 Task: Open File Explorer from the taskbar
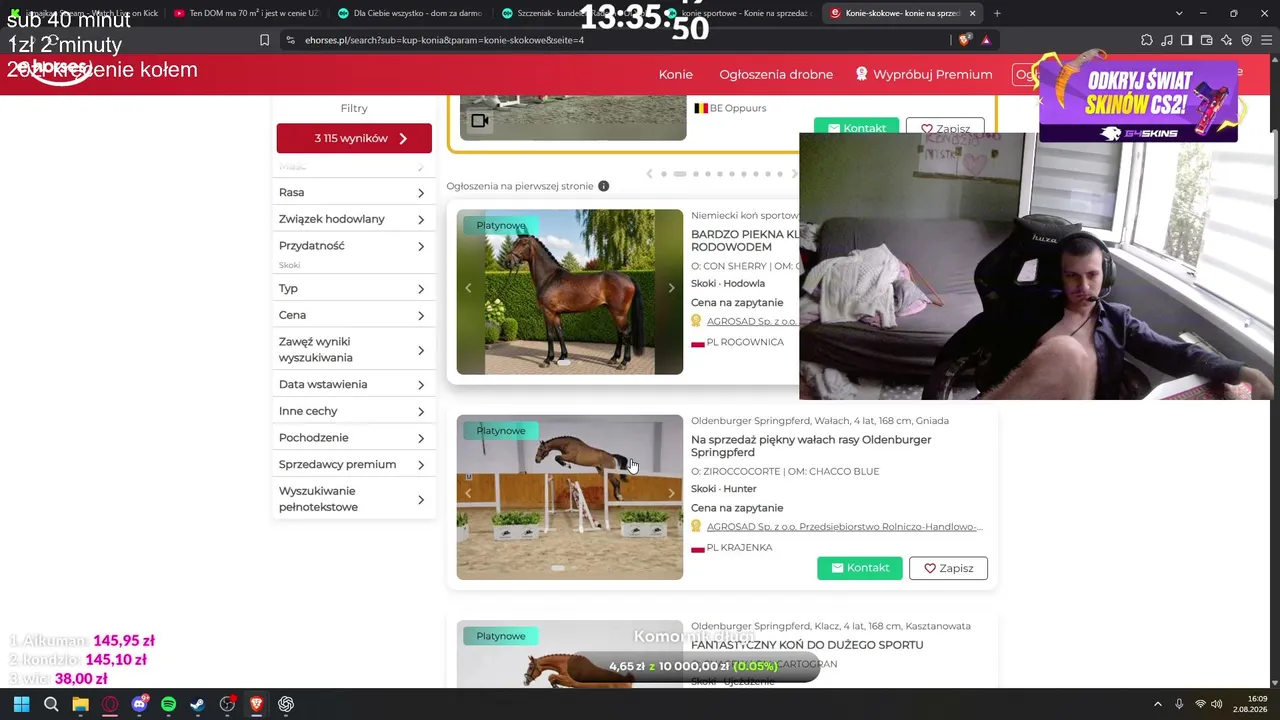pos(80,704)
